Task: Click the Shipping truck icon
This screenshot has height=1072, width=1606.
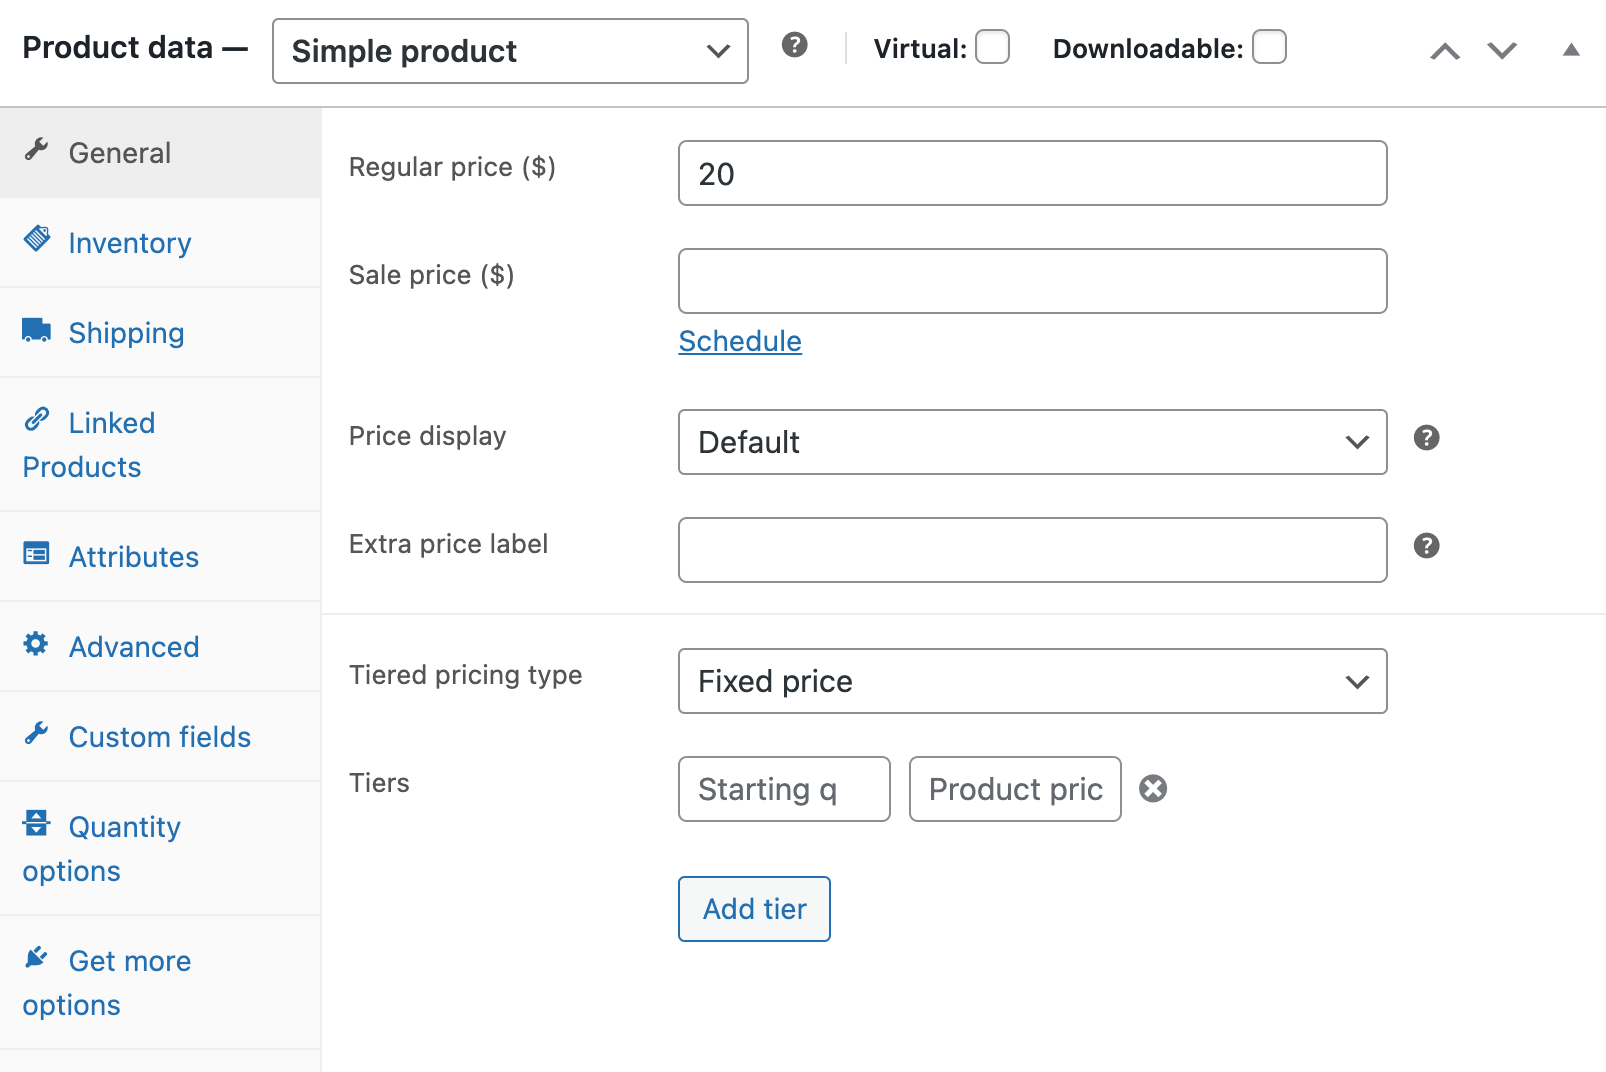Action: (37, 331)
